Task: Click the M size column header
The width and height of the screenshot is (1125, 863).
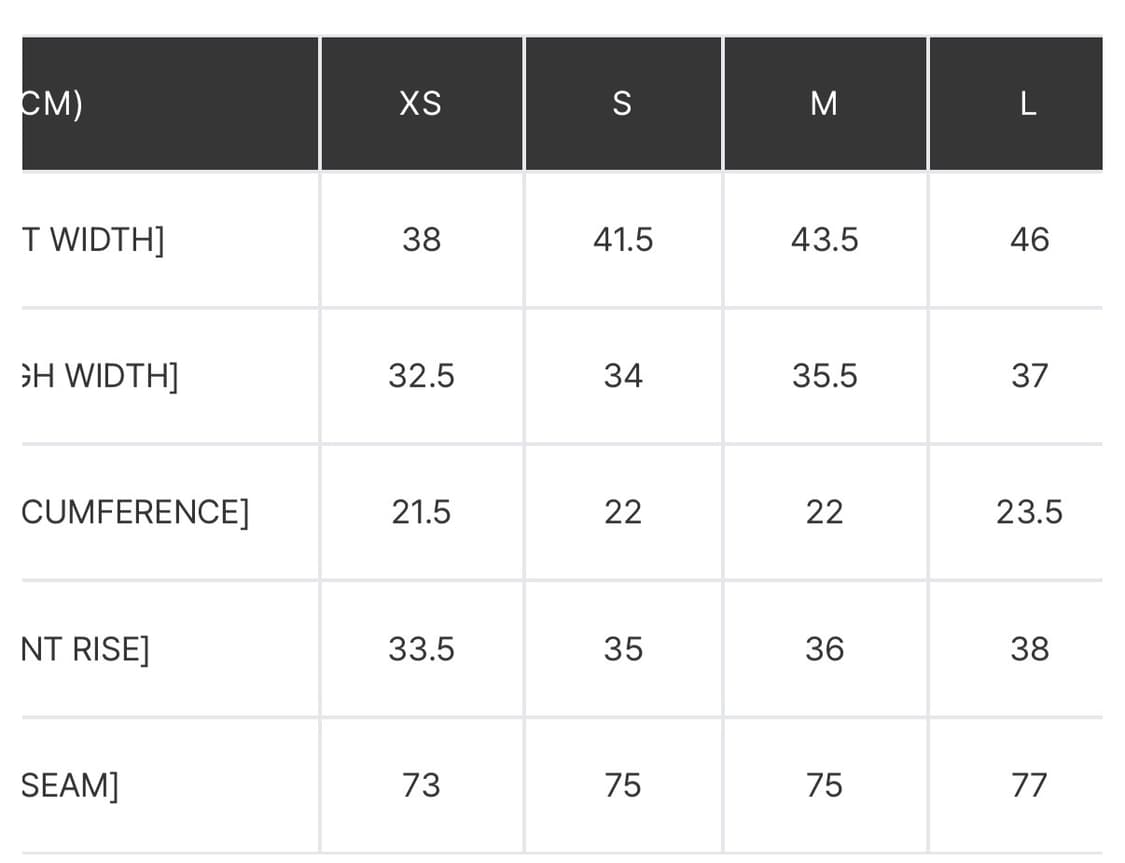Action: click(824, 104)
